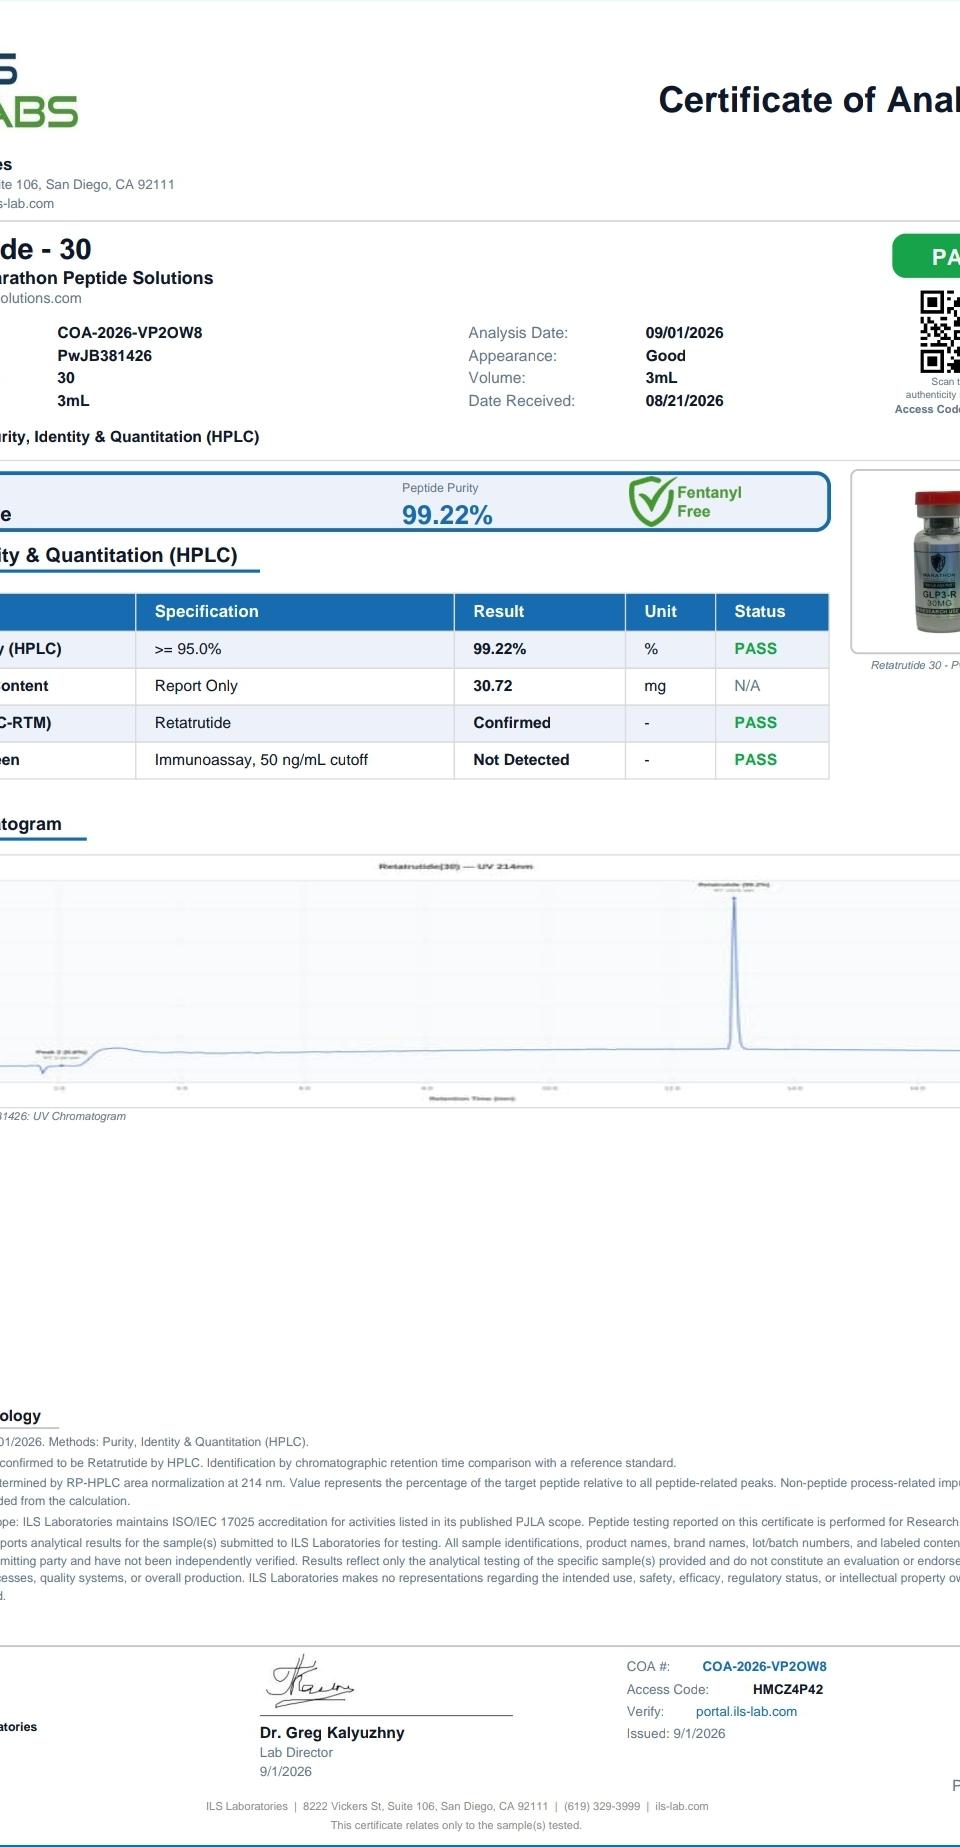The image size is (960, 1847).
Task: Click the Appearance value 'Good'
Action: [666, 356]
